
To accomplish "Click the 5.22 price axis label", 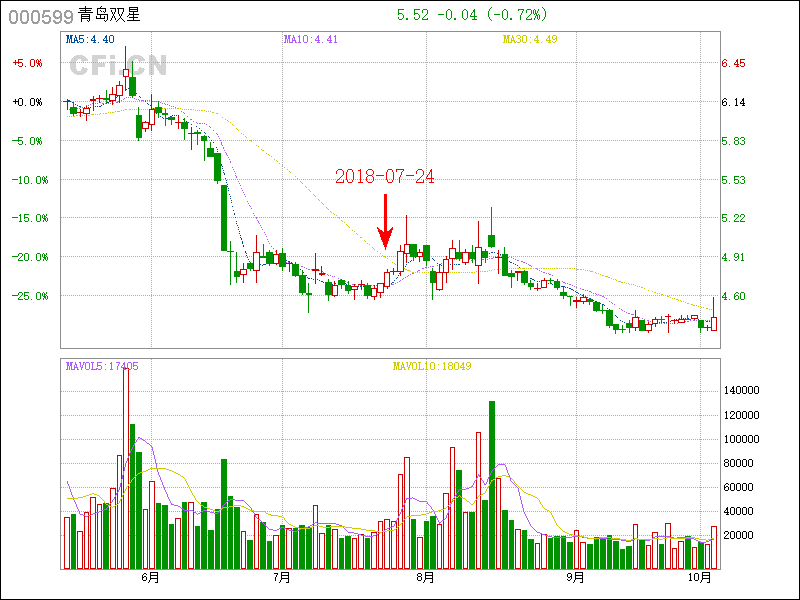I will (733, 218).
